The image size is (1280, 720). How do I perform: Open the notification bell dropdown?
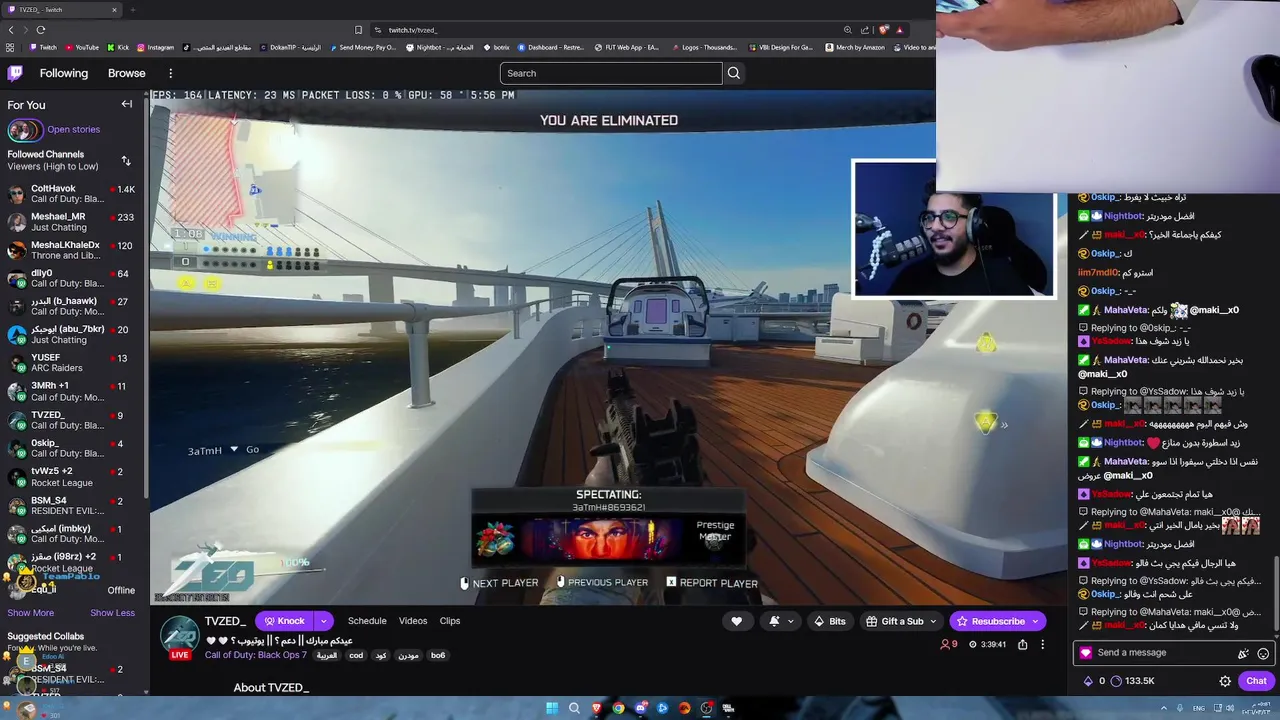[x=781, y=621]
